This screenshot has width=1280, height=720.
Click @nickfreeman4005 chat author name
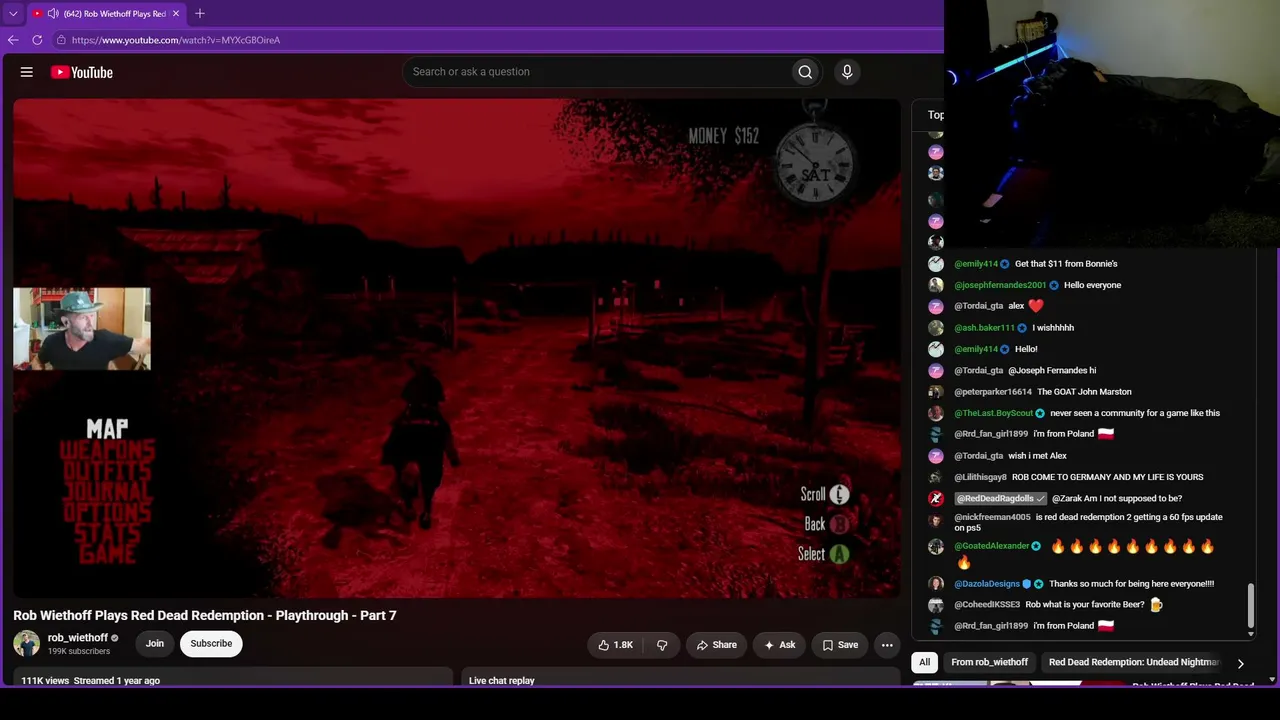point(992,517)
